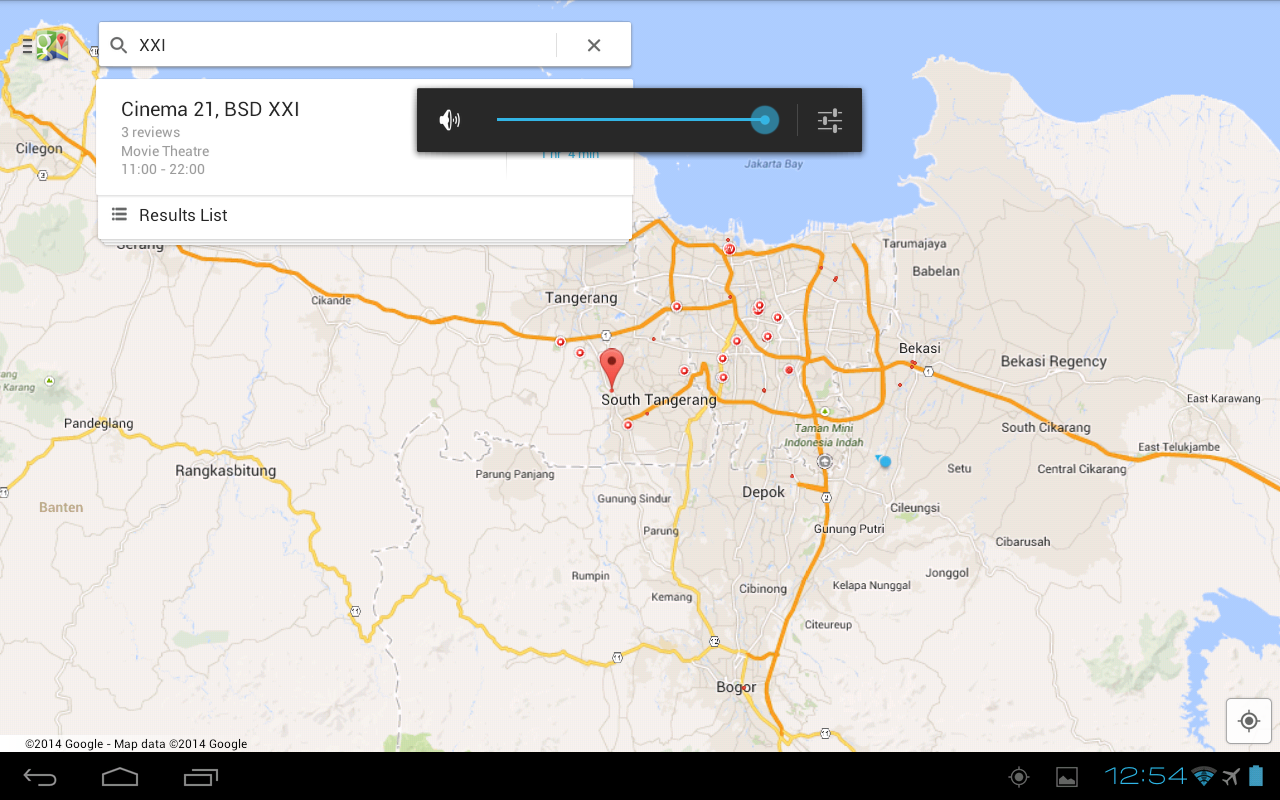Tap the Bekasi city label
This screenshot has width=1280, height=800.
click(x=919, y=348)
